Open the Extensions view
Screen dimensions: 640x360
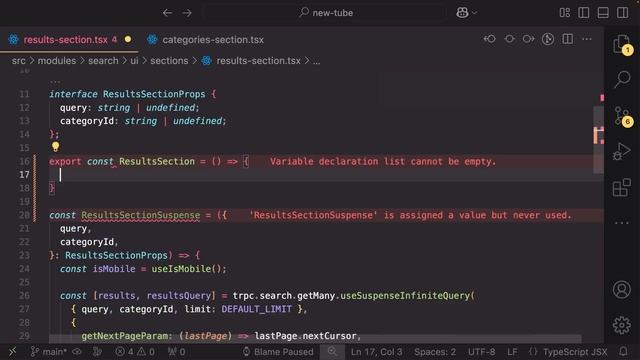[622, 187]
